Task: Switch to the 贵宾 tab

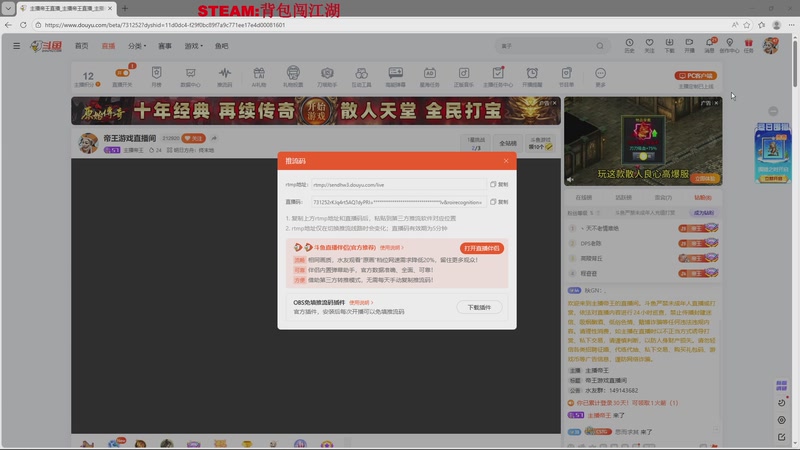Action: pos(663,197)
